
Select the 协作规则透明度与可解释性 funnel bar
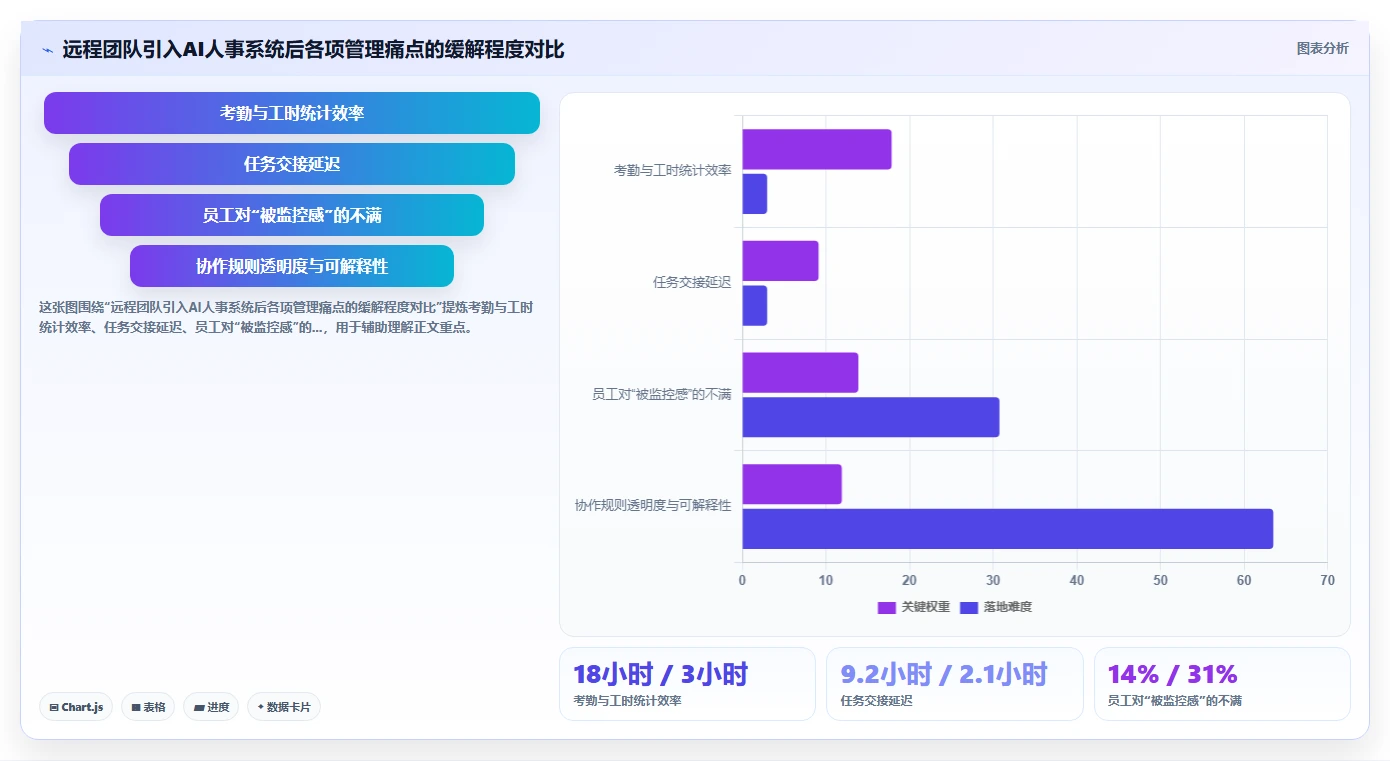coord(292,266)
